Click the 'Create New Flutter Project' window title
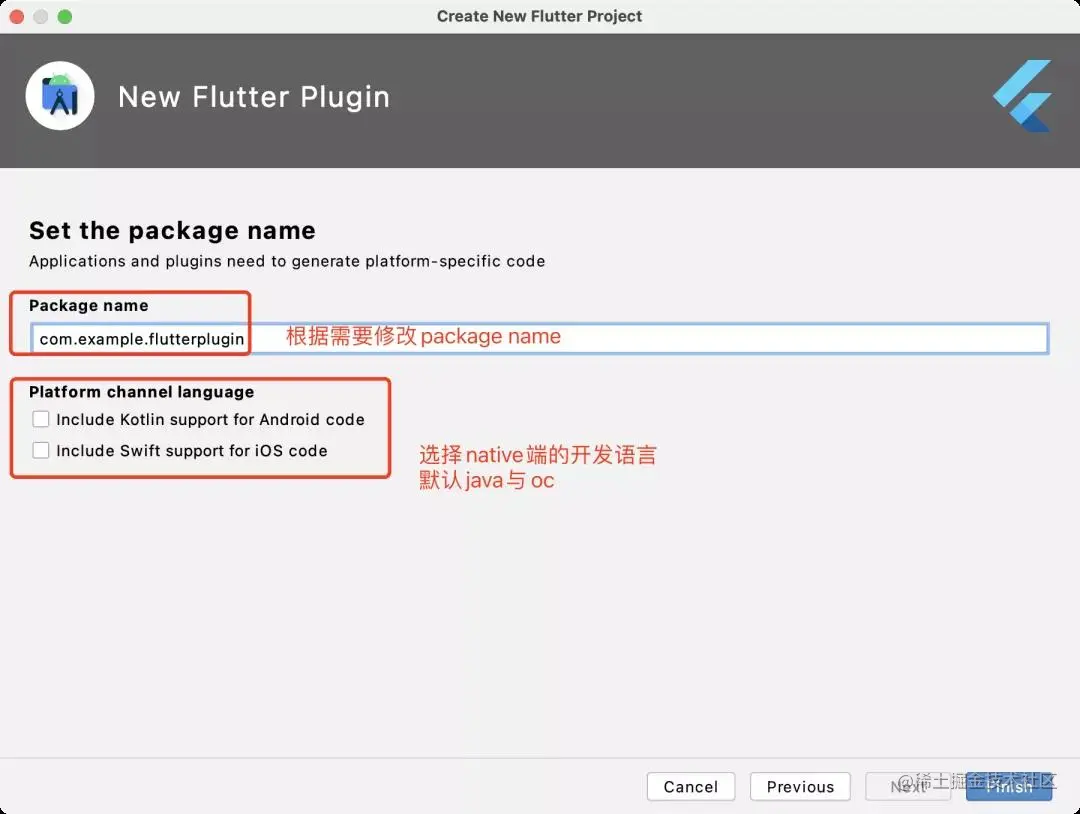This screenshot has height=814, width=1080. 539,16
